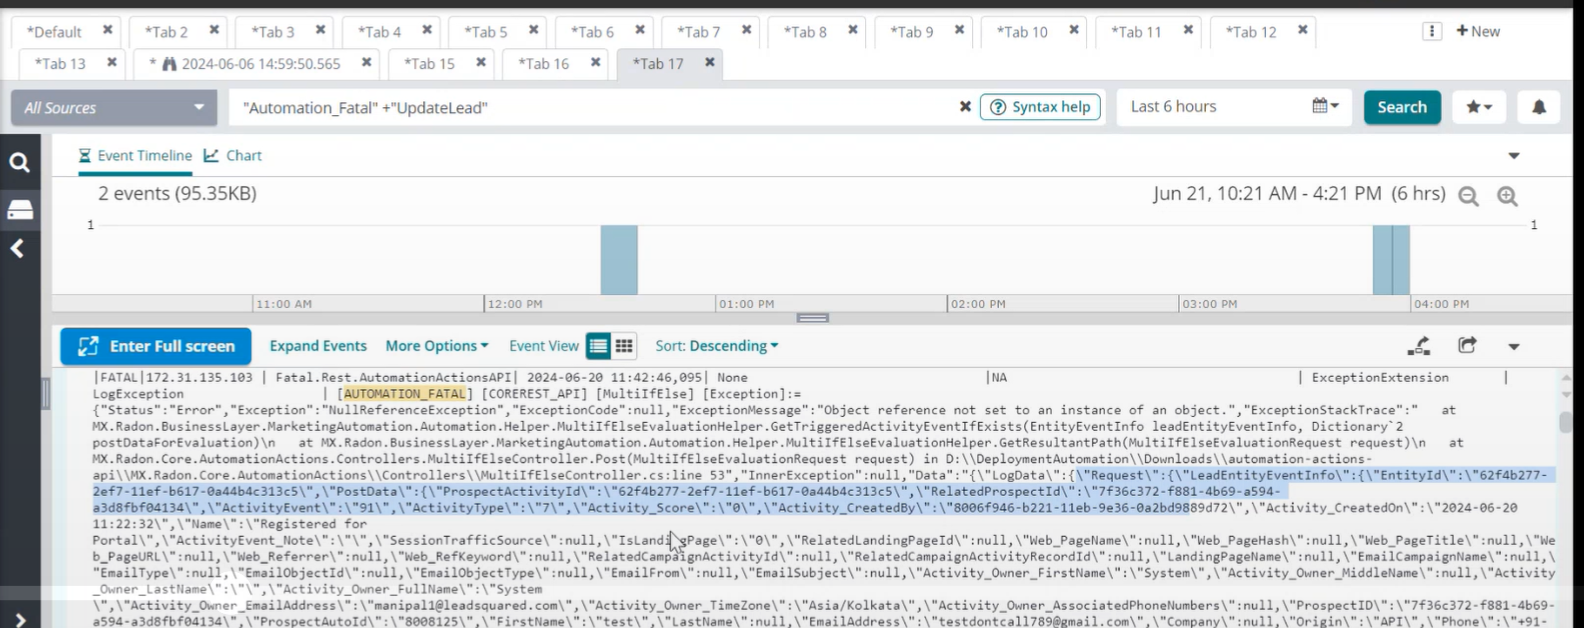Click the Expand Events link
This screenshot has height=628, width=1584.
click(318, 346)
